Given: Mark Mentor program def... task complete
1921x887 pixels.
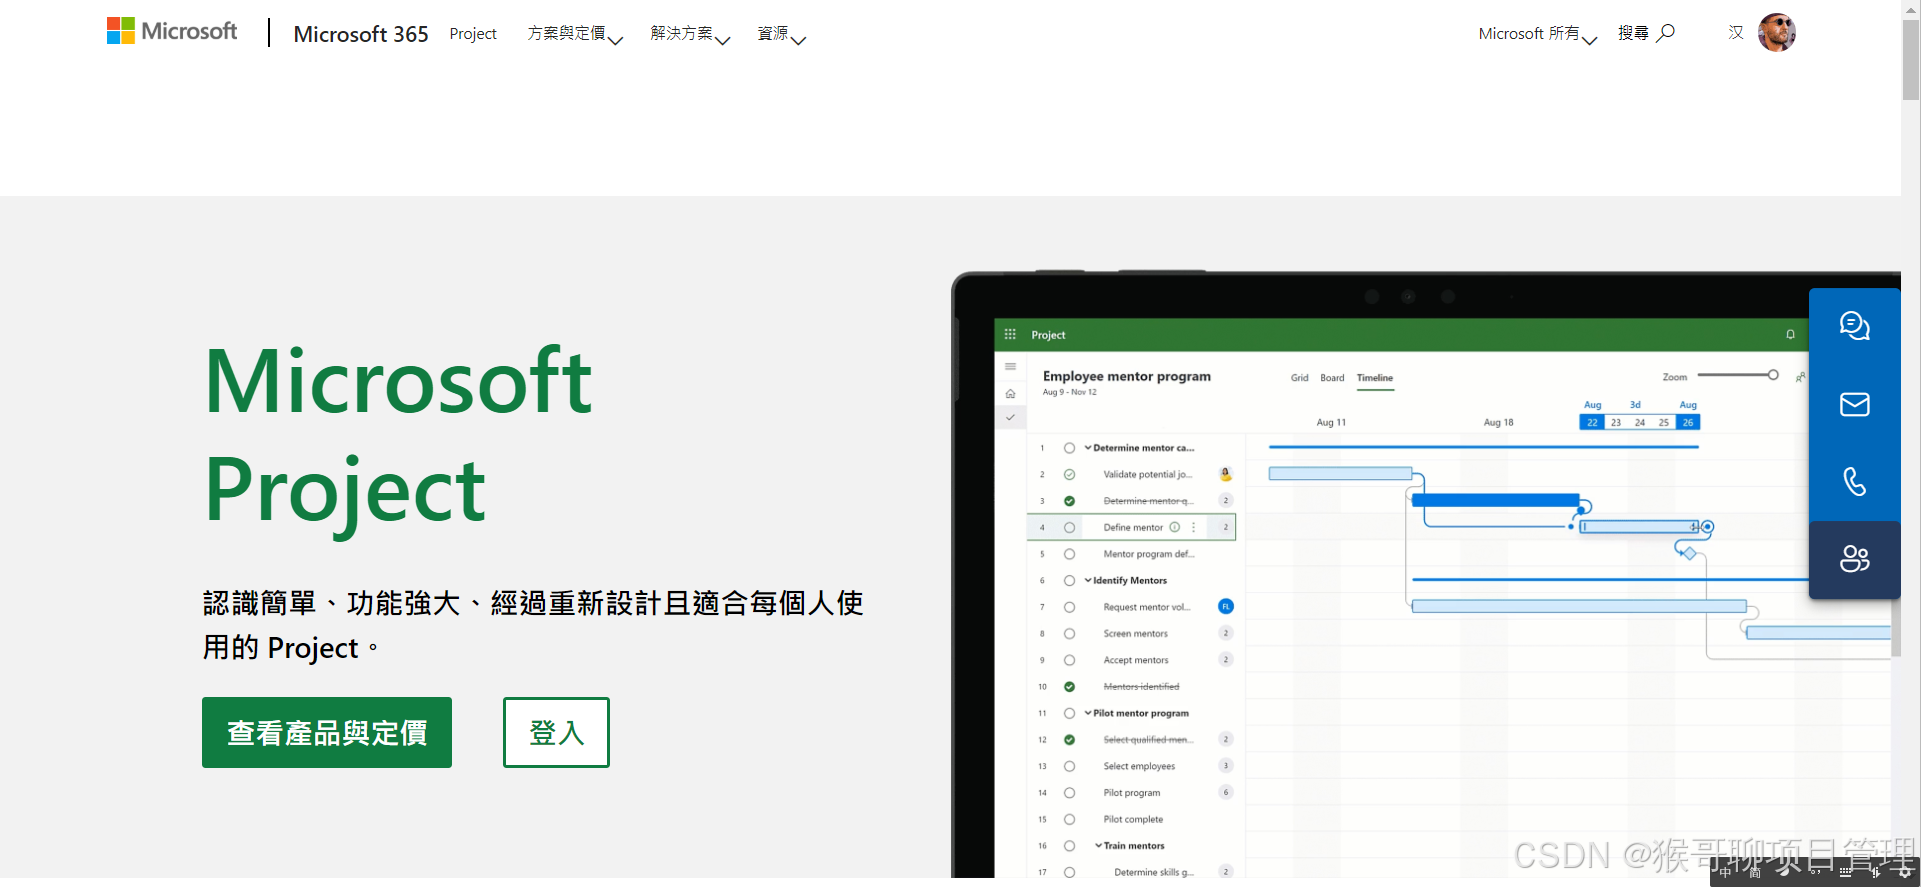Looking at the screenshot, I should click(1069, 554).
